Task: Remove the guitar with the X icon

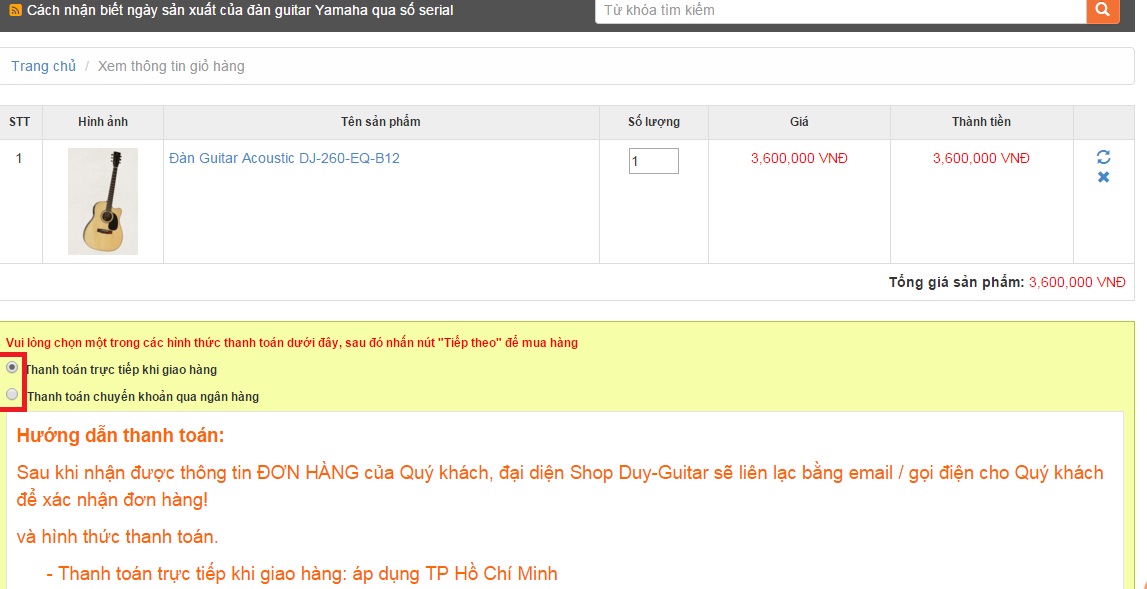Action: 1103,177
